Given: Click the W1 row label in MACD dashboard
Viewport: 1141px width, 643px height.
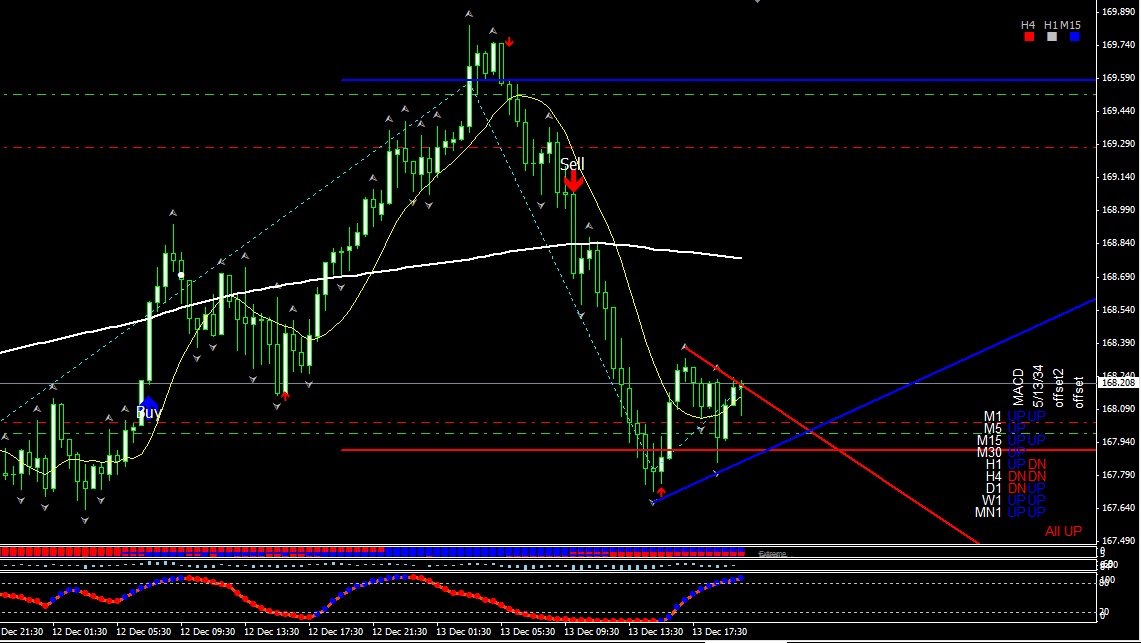Looking at the screenshot, I should (x=992, y=500).
